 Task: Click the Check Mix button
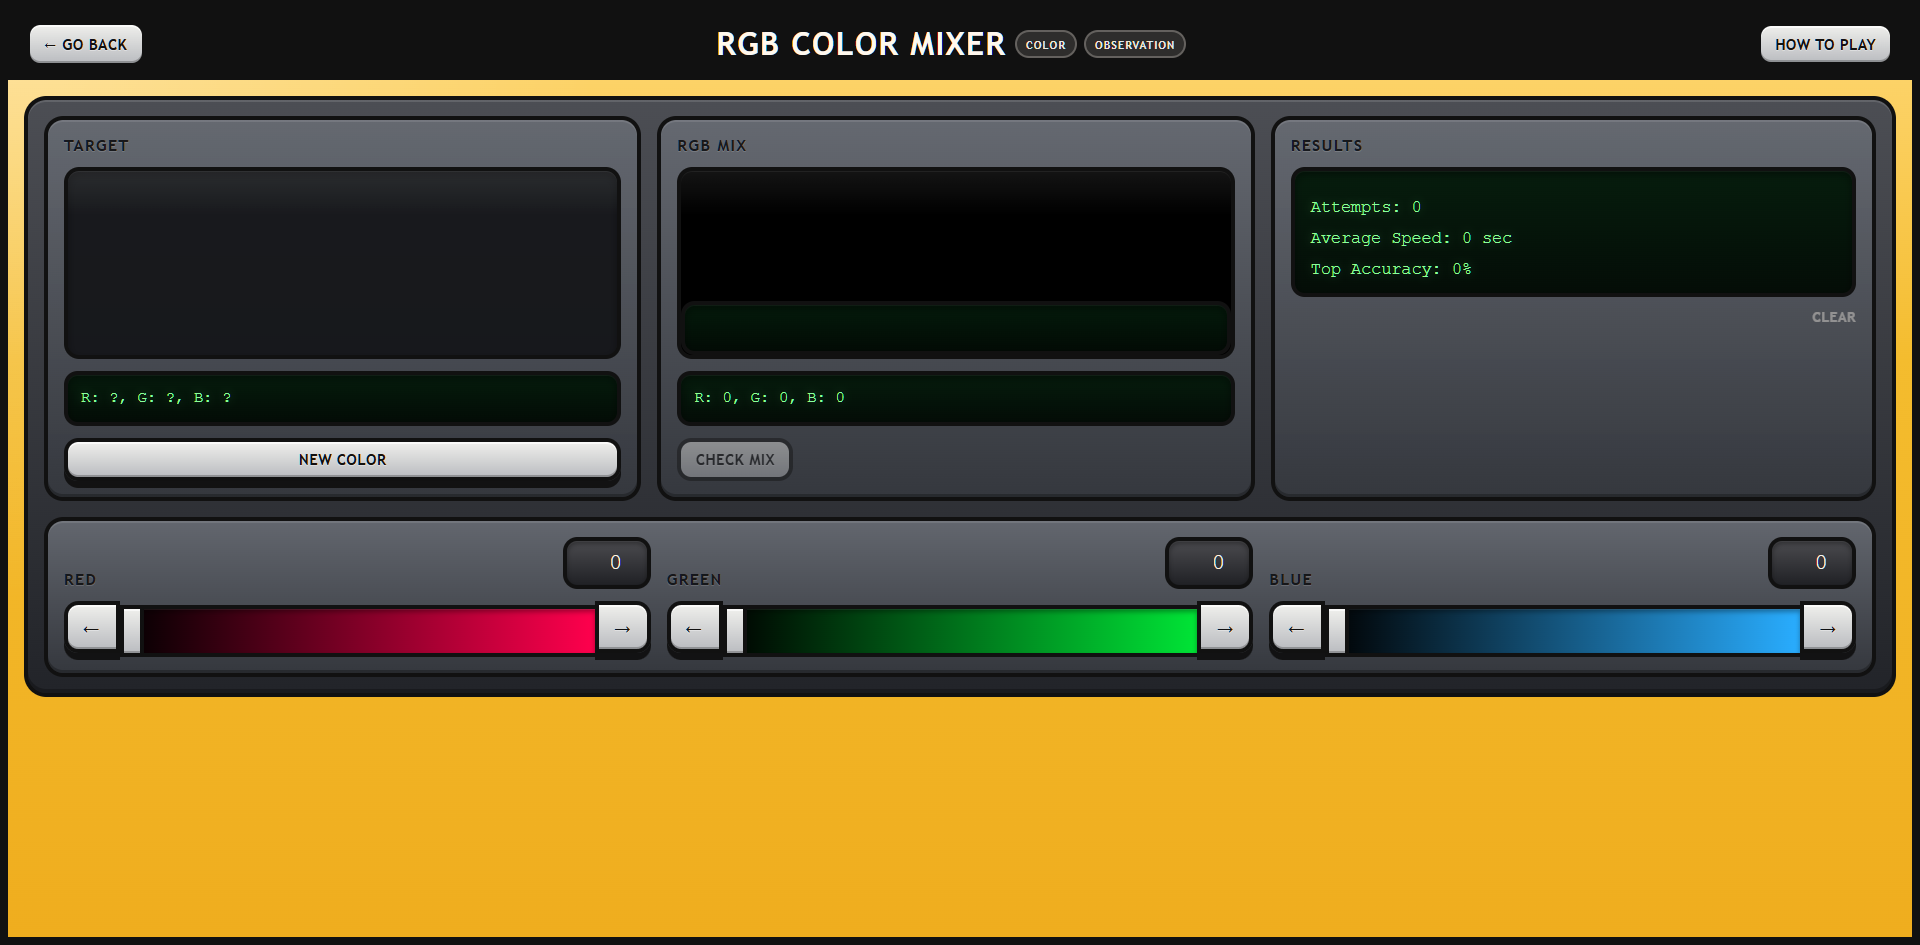click(x=735, y=459)
